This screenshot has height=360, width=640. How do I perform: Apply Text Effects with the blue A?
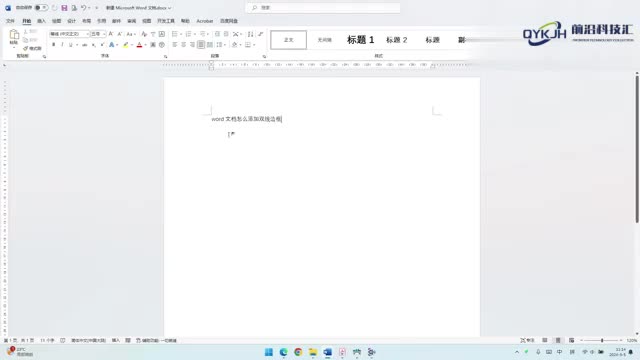[x=111, y=44]
